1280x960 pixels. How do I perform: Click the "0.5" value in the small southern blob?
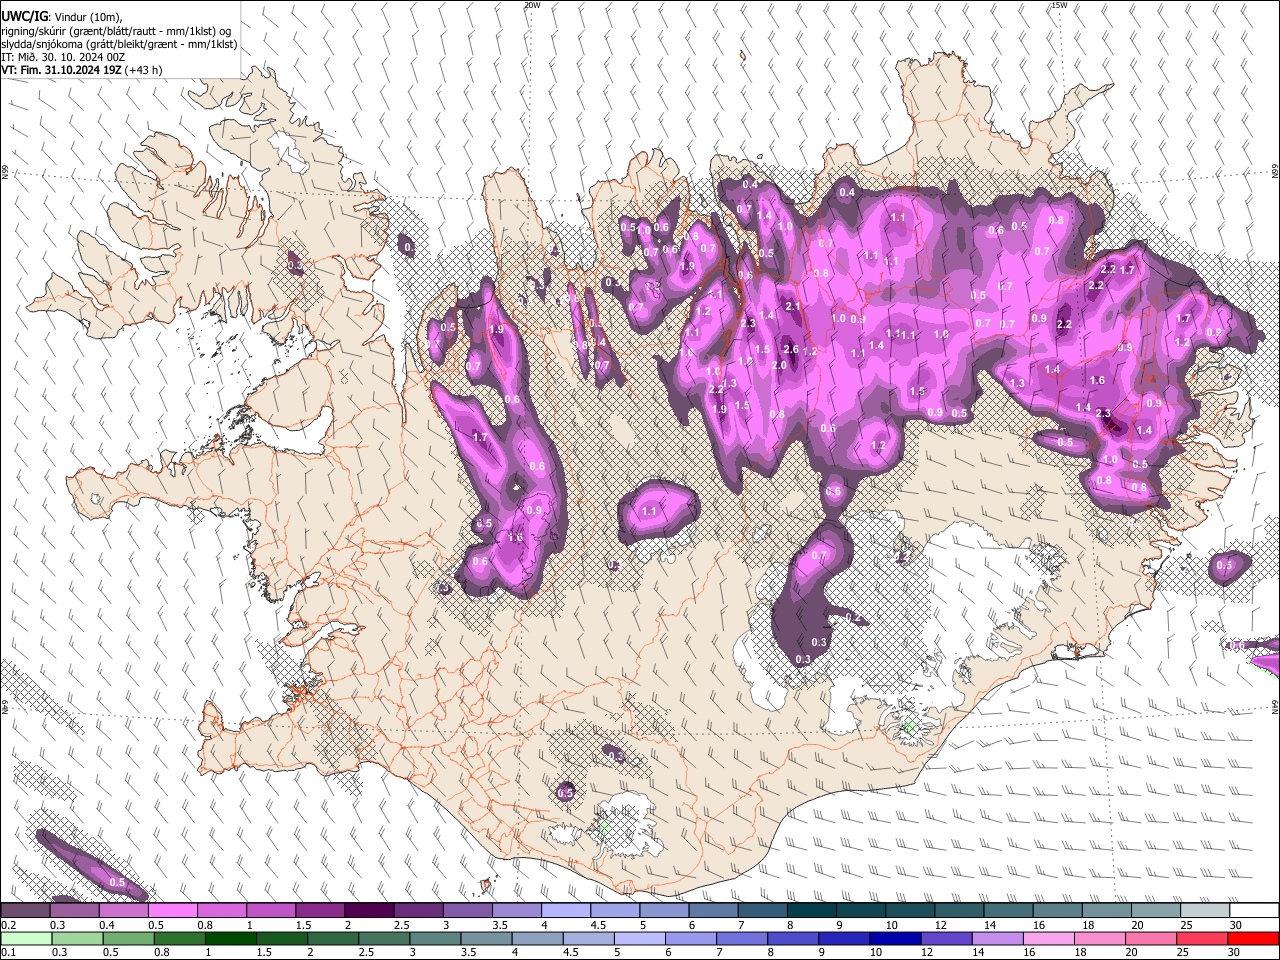(565, 793)
